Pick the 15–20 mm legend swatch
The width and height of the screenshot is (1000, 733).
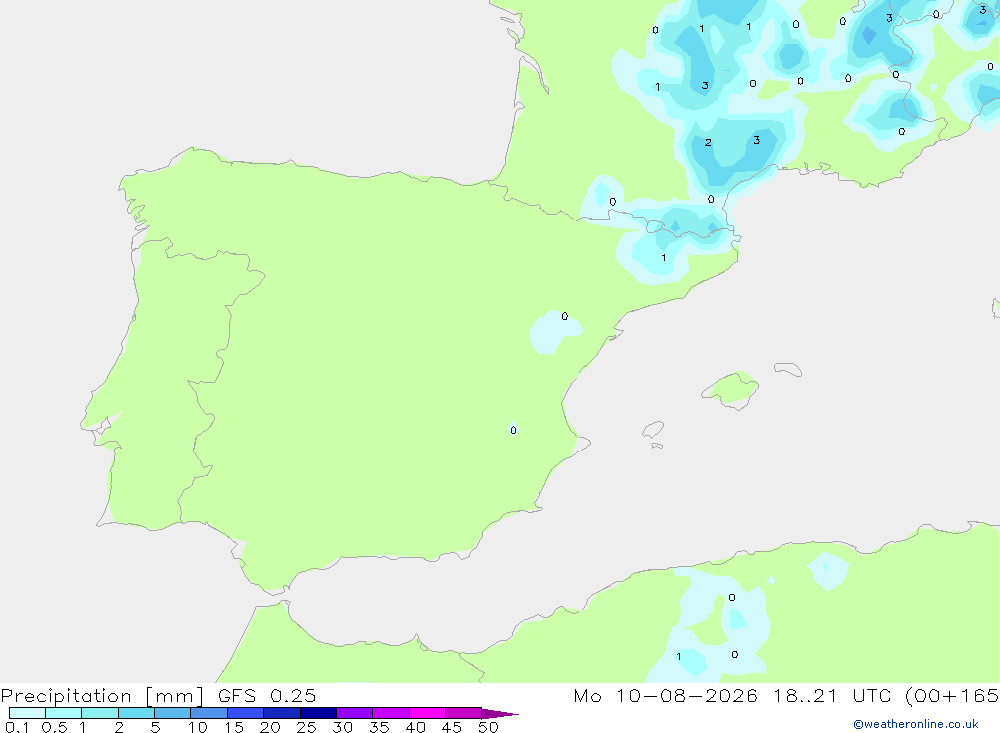point(246,713)
